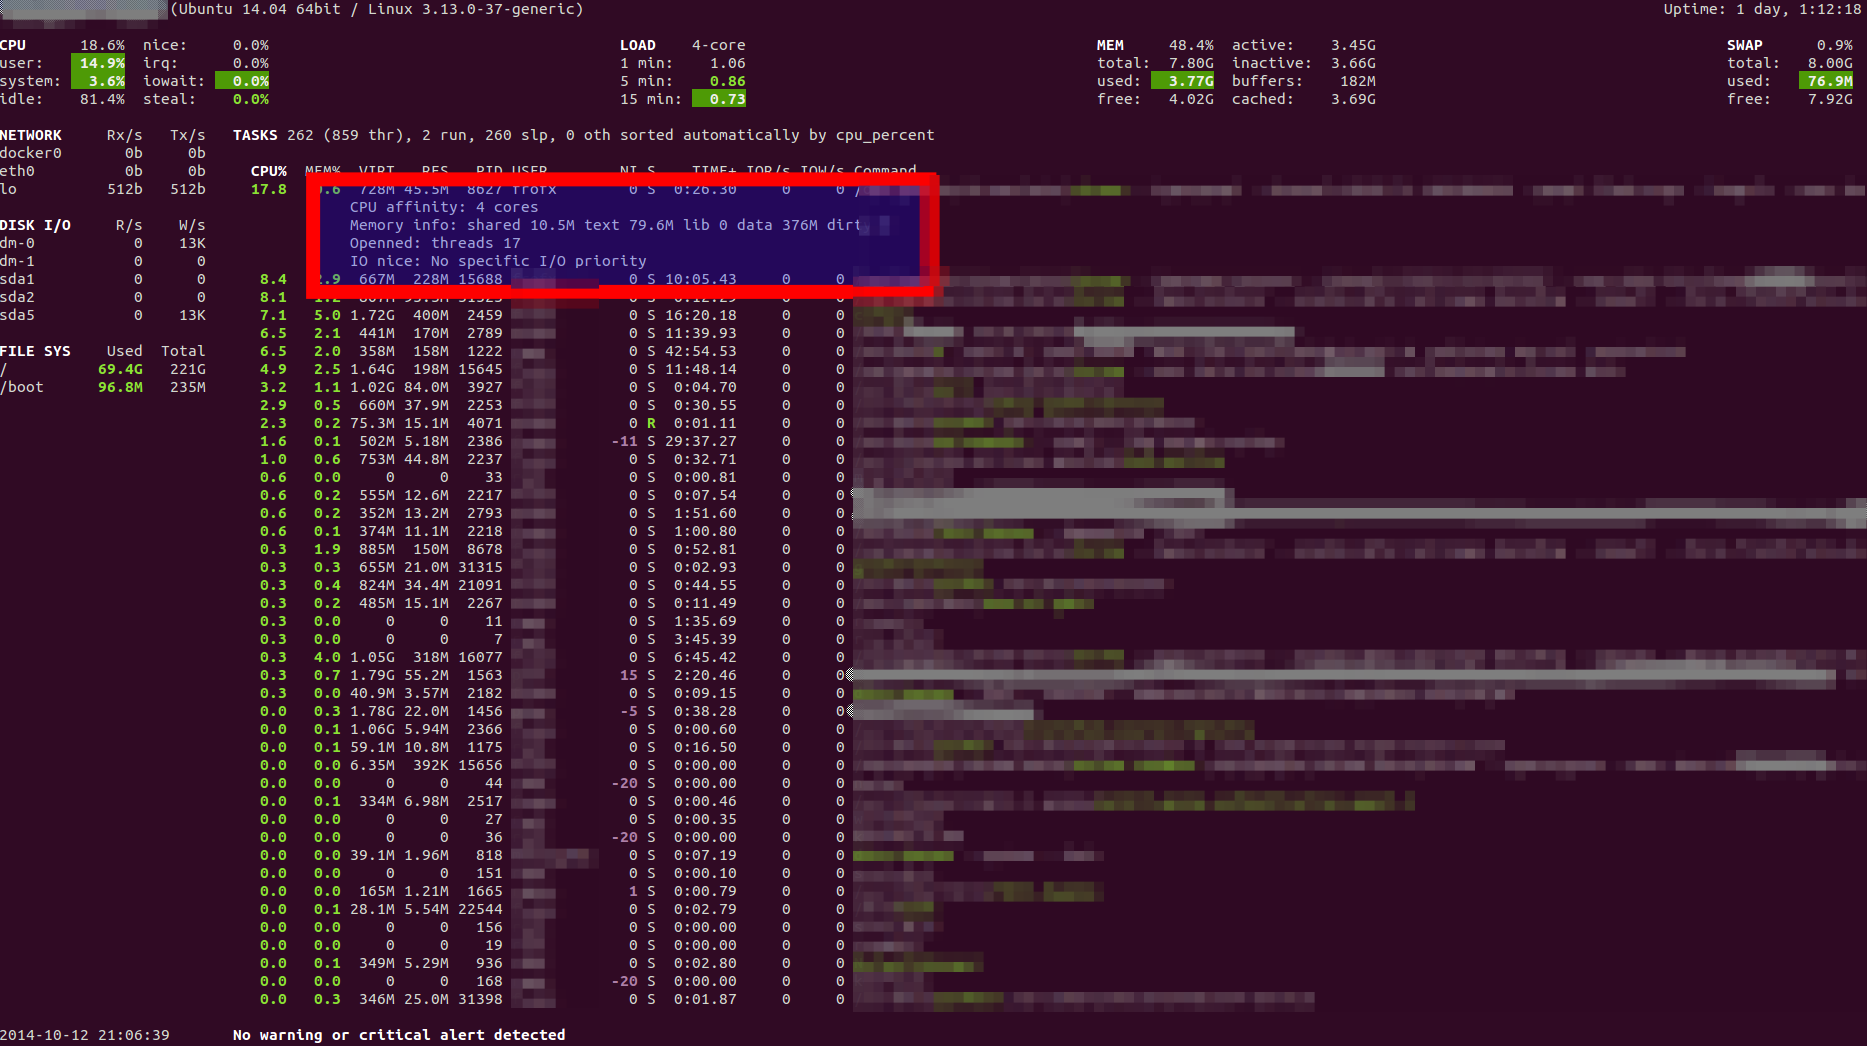Select nice value -11 for PID 2386
Screen dimensions: 1867x1046
tap(624, 441)
